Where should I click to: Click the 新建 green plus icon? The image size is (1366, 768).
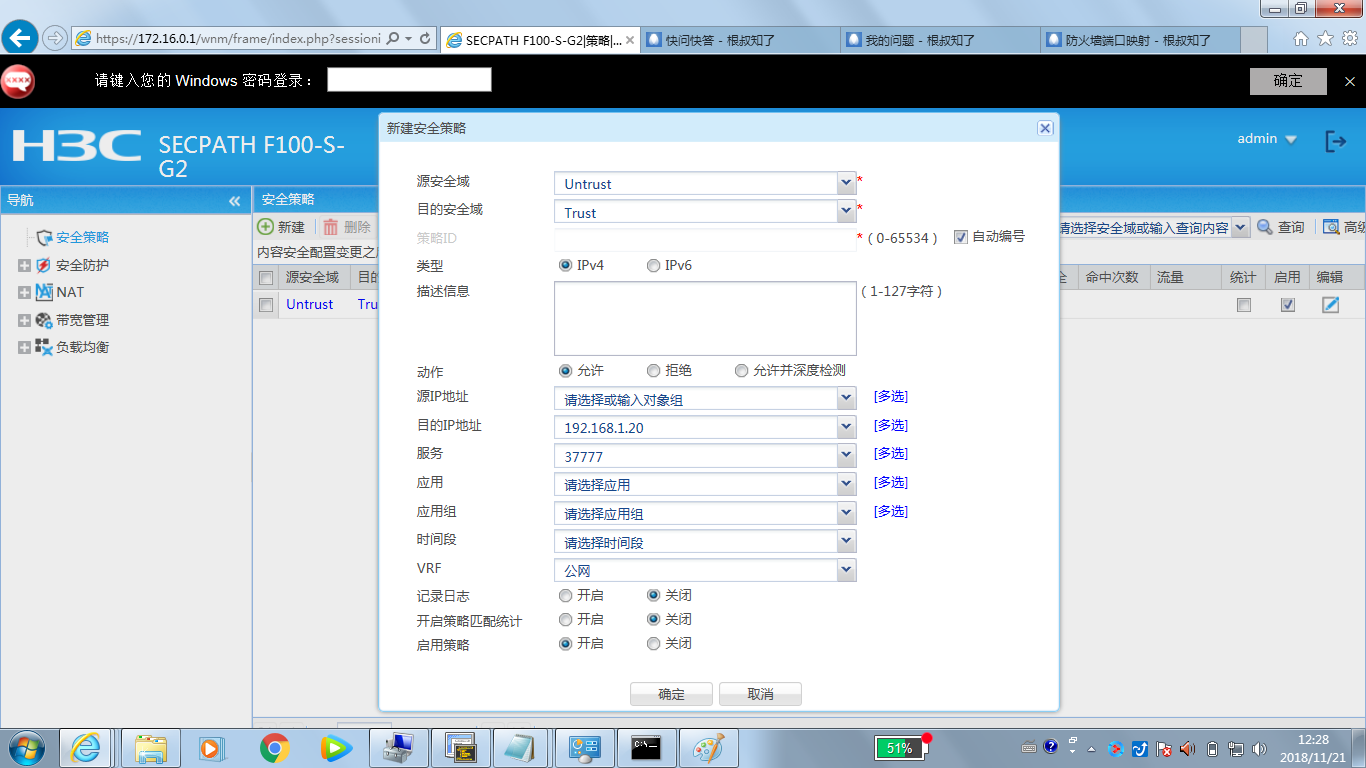[x=265, y=227]
